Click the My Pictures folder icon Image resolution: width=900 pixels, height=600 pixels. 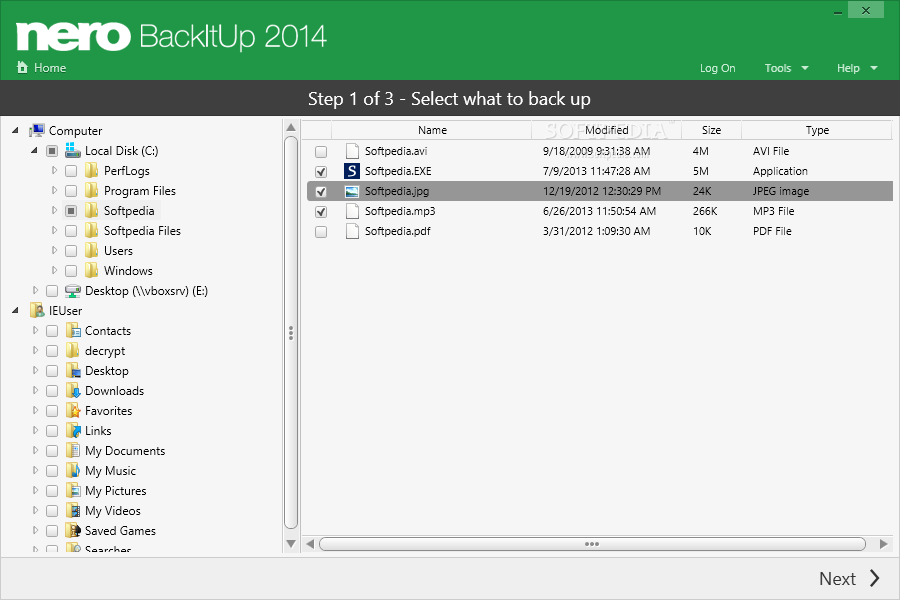point(73,490)
